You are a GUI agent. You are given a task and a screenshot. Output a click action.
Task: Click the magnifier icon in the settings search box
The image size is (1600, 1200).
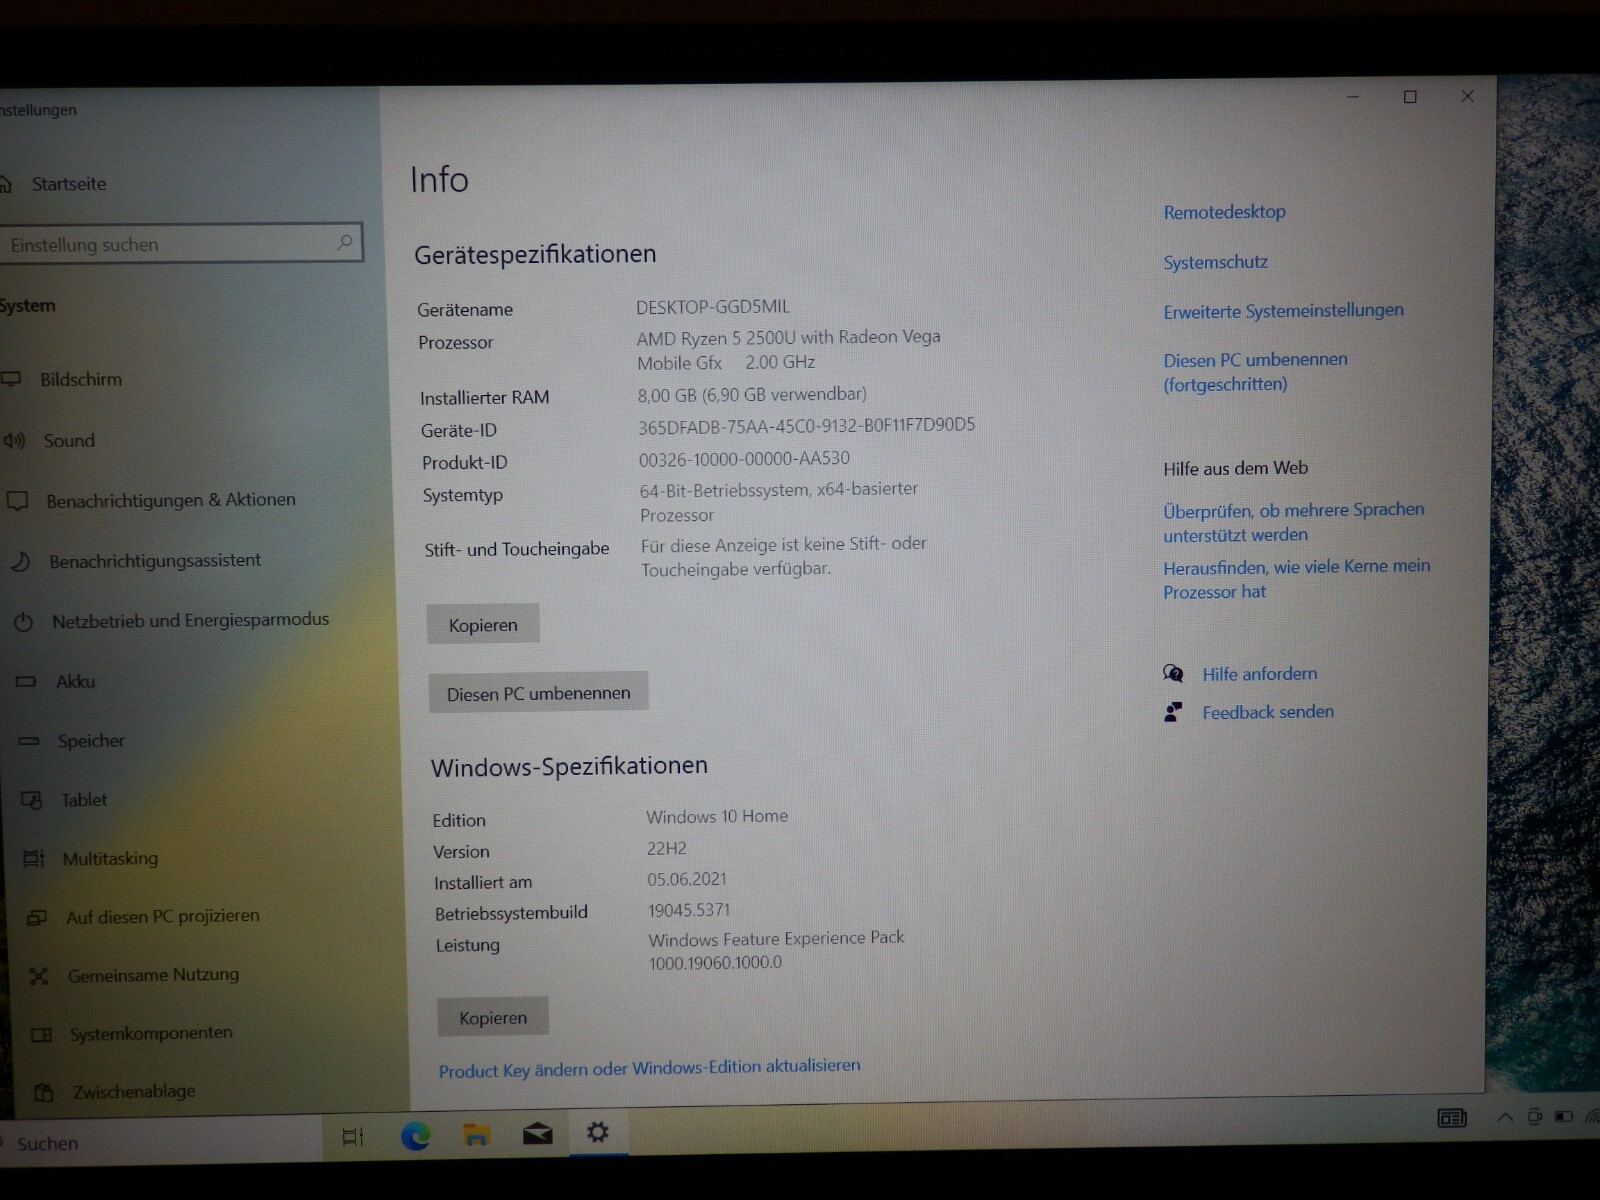344,242
